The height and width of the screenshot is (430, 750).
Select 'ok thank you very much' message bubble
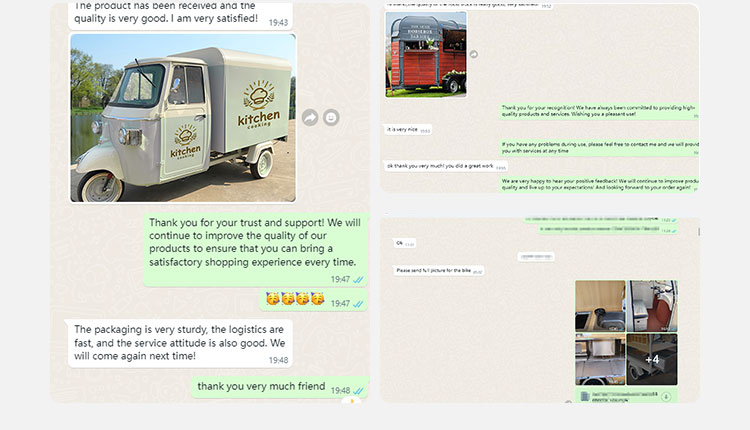pos(446,166)
